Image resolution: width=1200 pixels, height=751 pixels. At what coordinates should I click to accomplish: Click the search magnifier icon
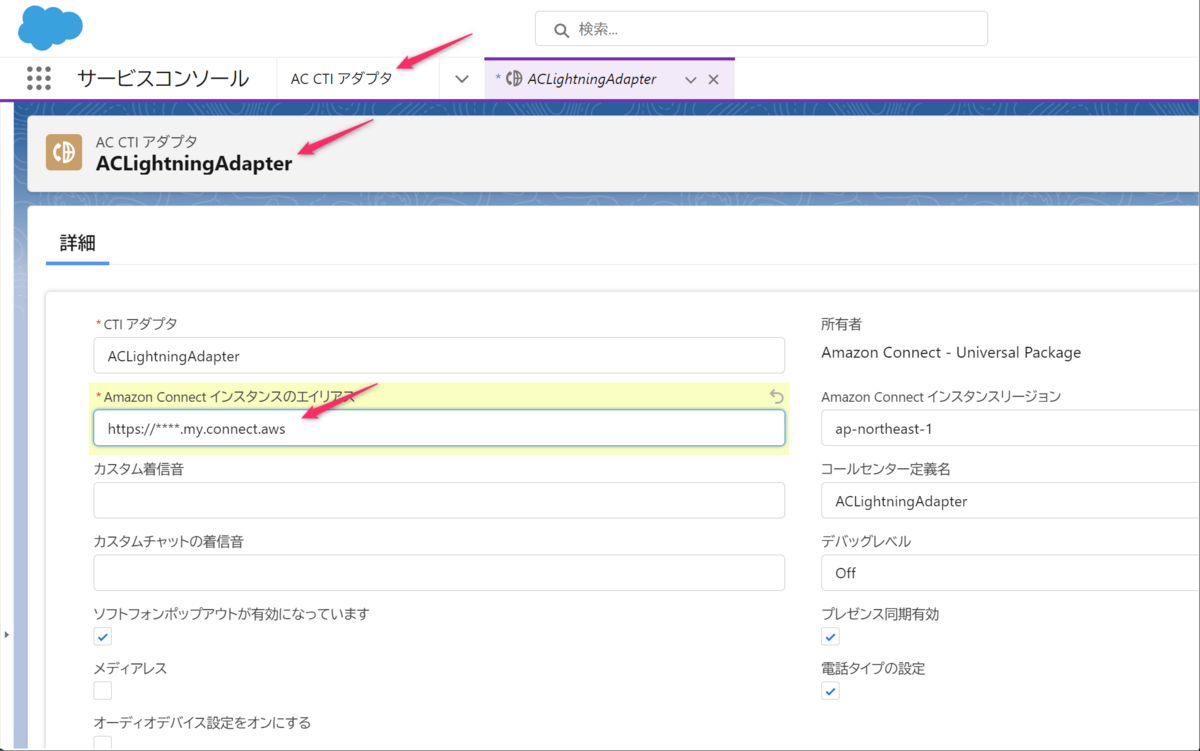pyautogui.click(x=562, y=29)
